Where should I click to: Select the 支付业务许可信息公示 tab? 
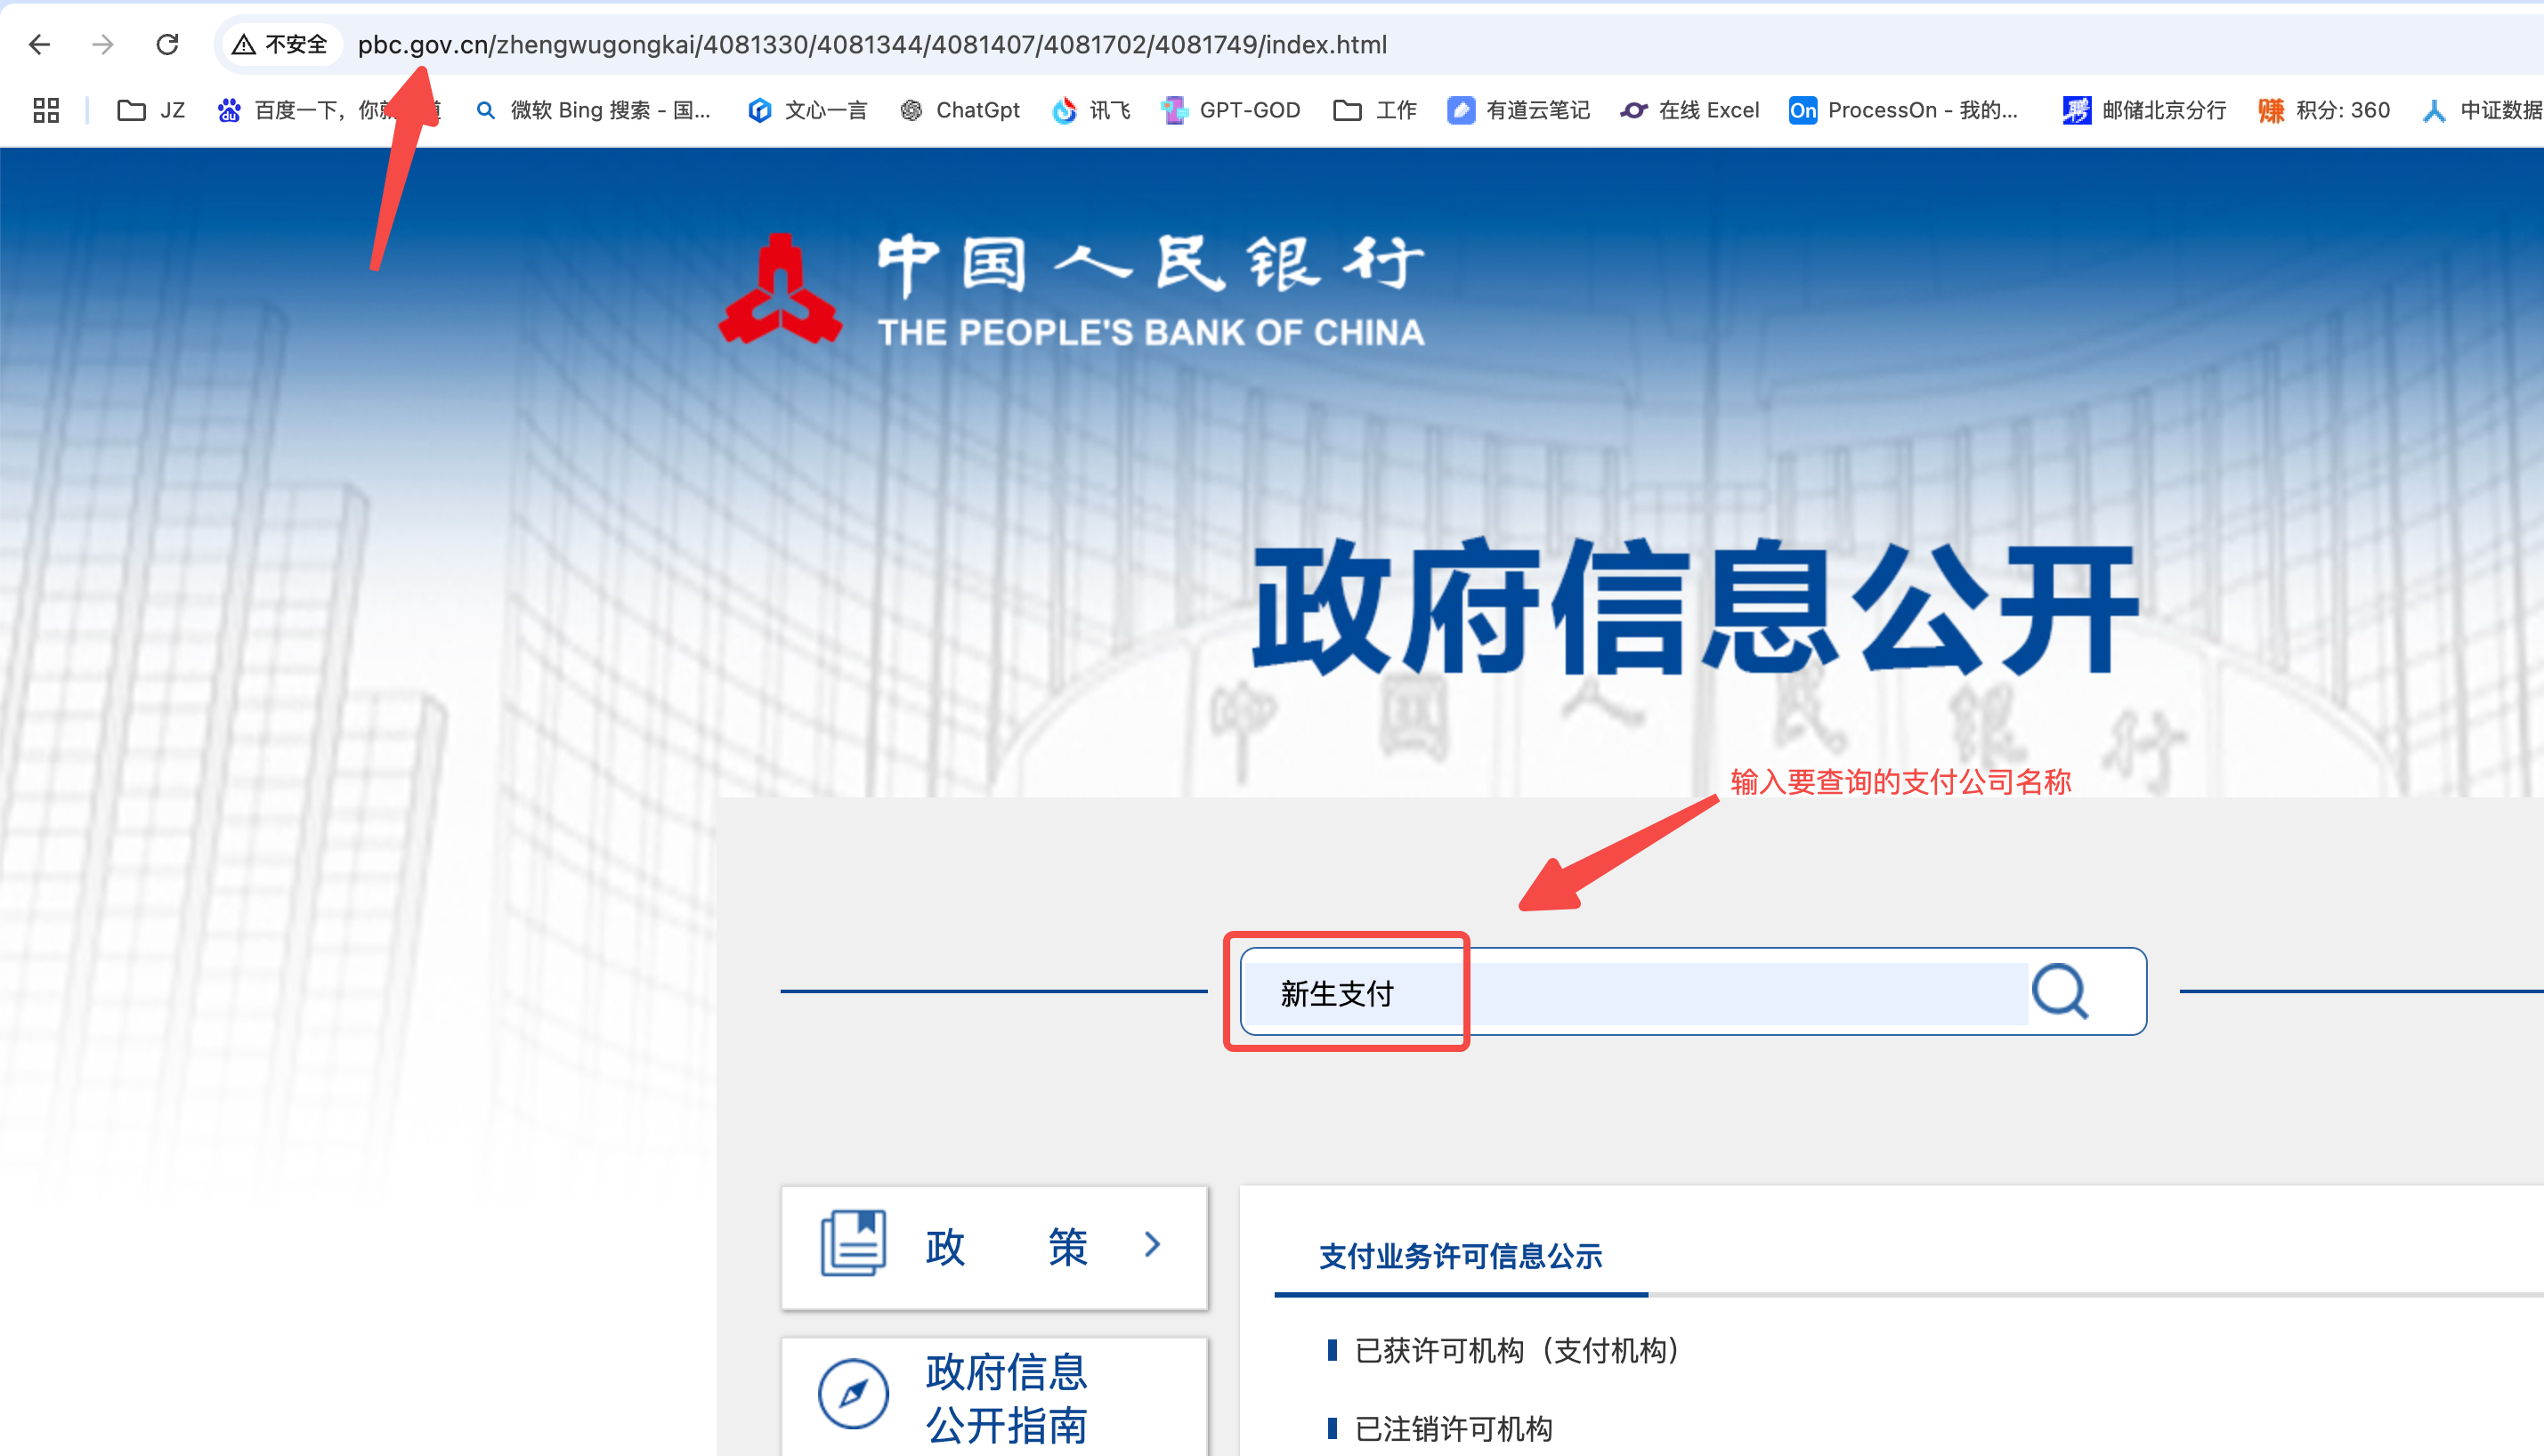[x=1460, y=1256]
